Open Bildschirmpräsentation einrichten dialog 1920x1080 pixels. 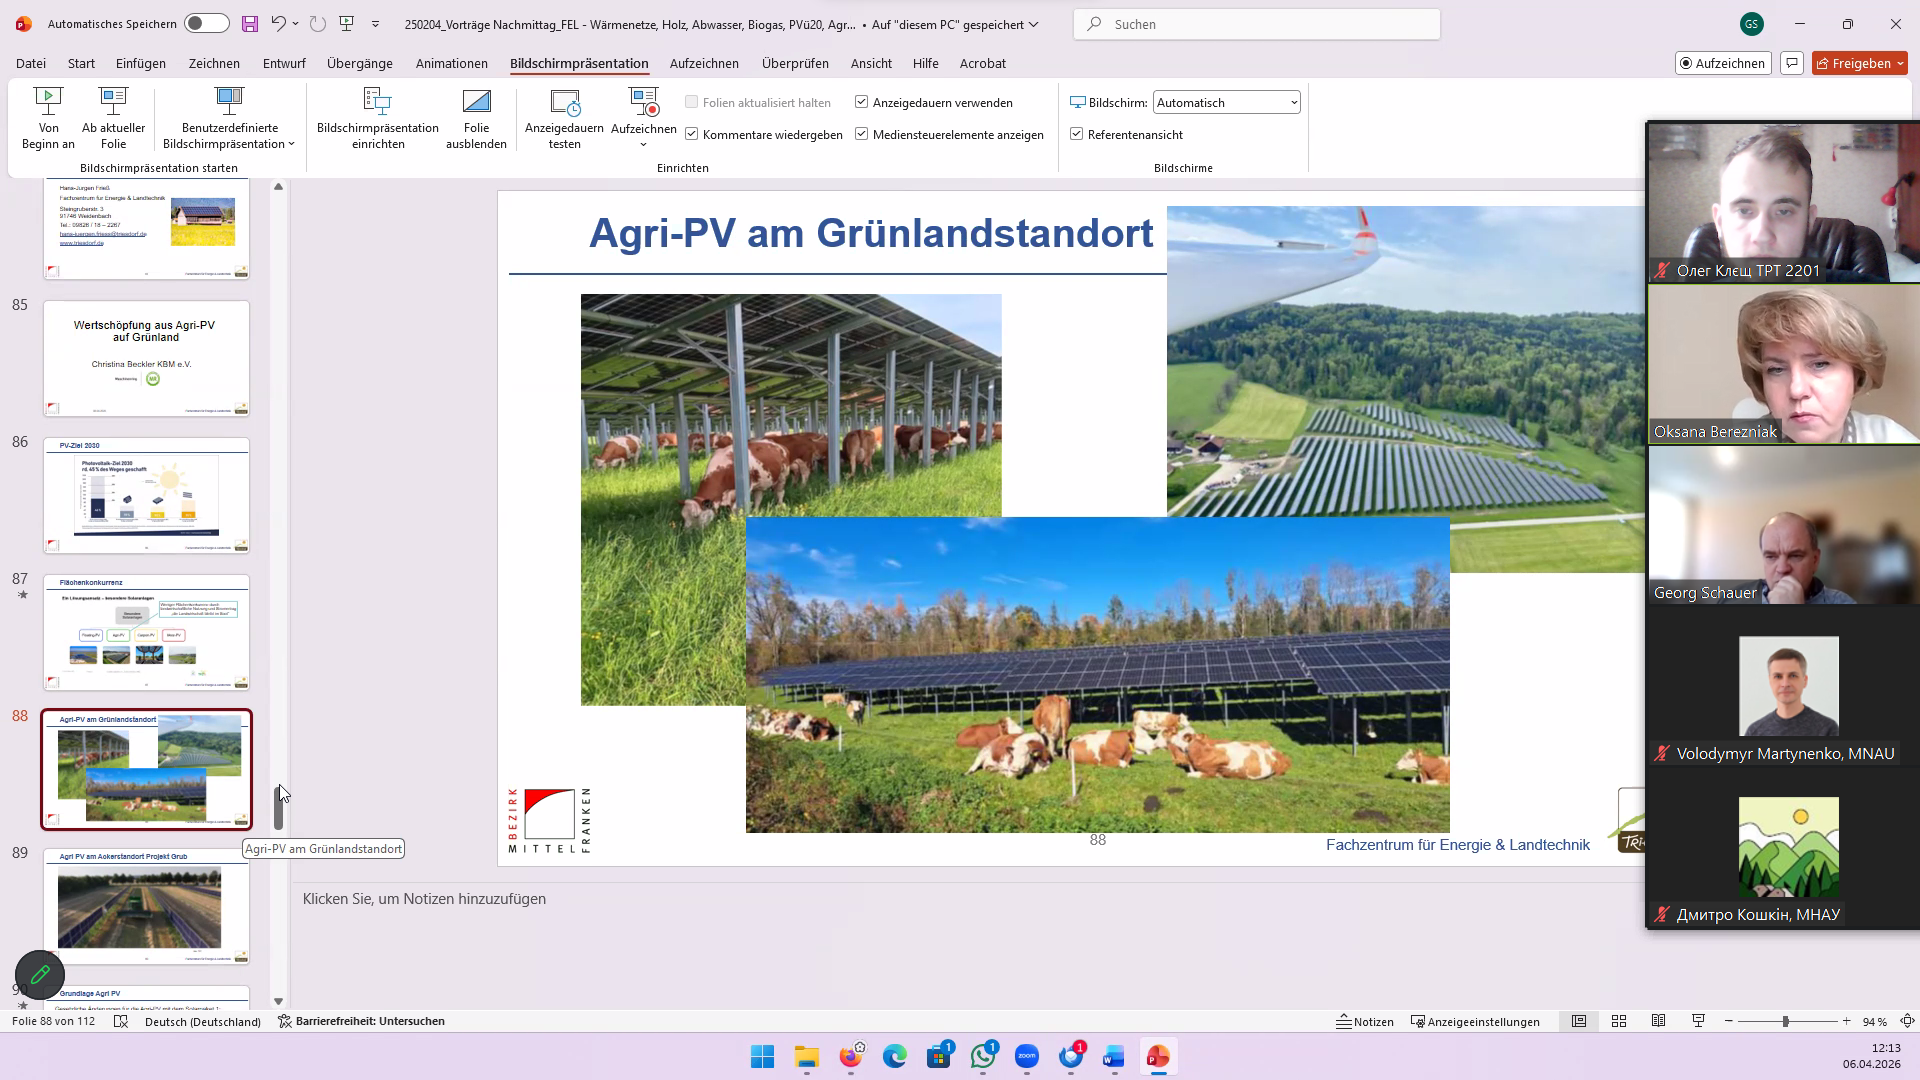(x=377, y=117)
